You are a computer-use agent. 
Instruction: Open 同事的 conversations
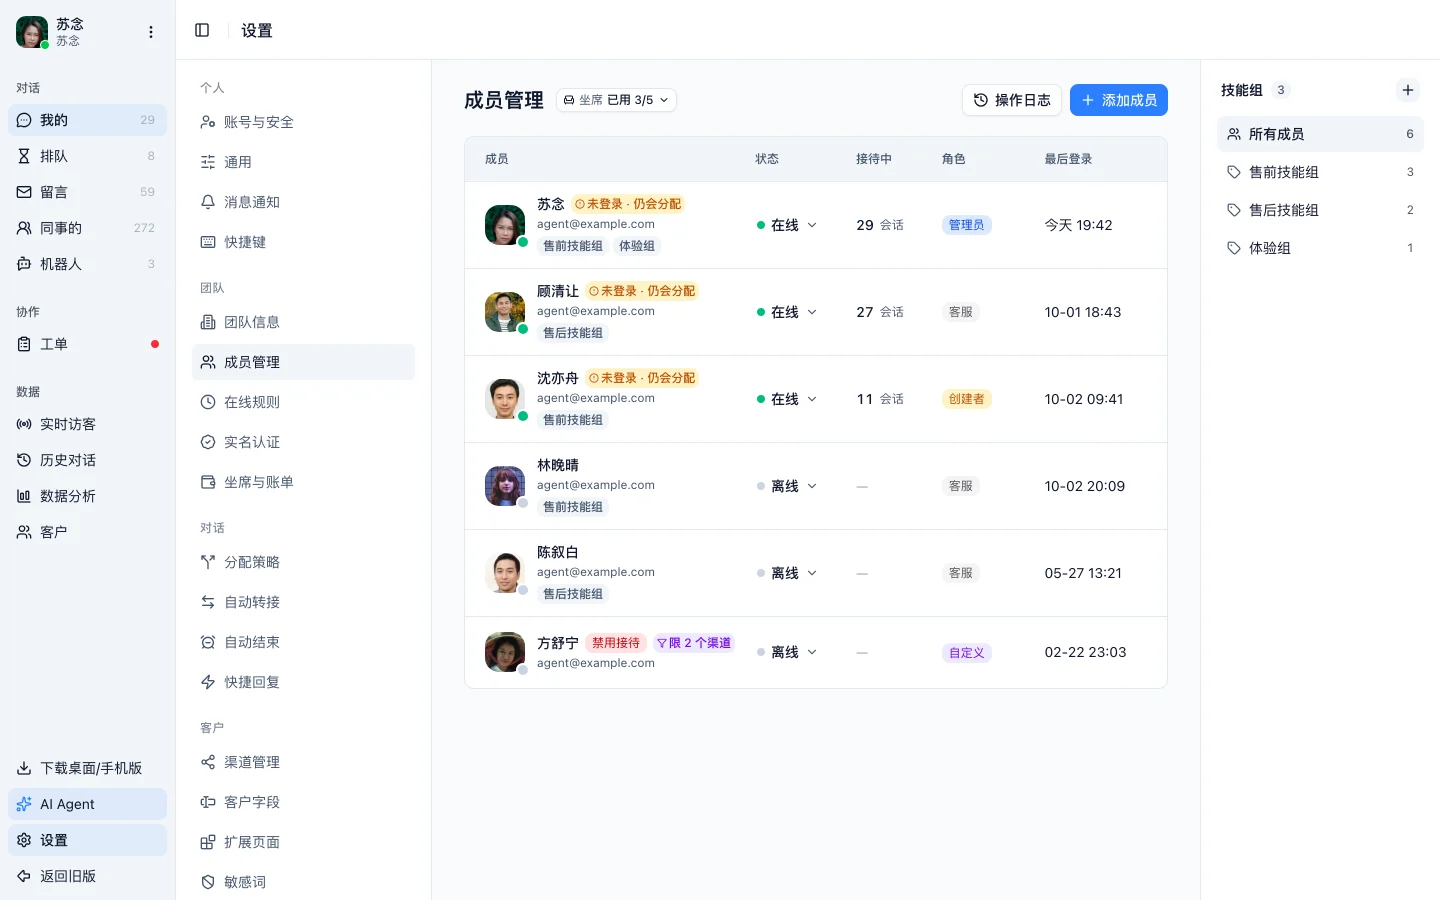[x=87, y=228]
